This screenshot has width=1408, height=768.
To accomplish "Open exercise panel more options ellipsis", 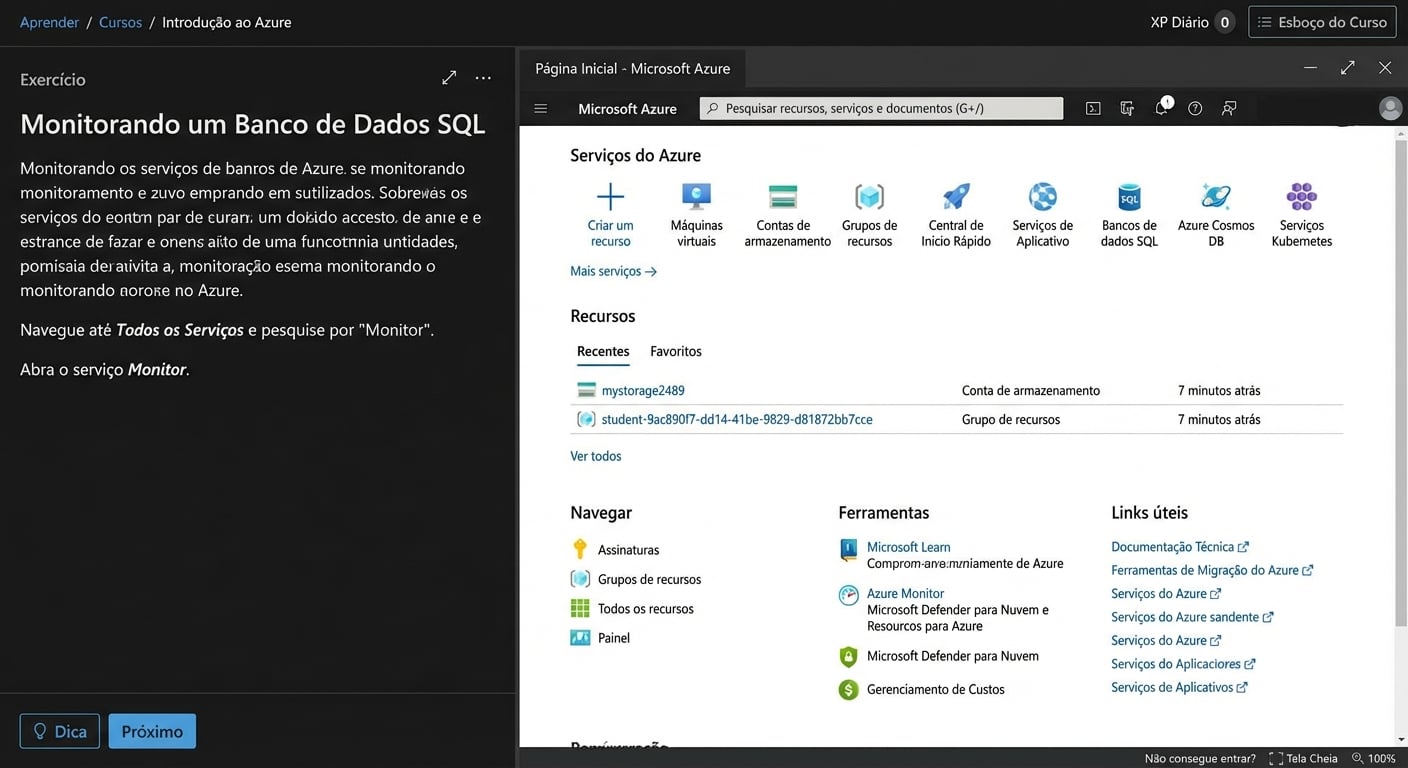I will 483,78.
